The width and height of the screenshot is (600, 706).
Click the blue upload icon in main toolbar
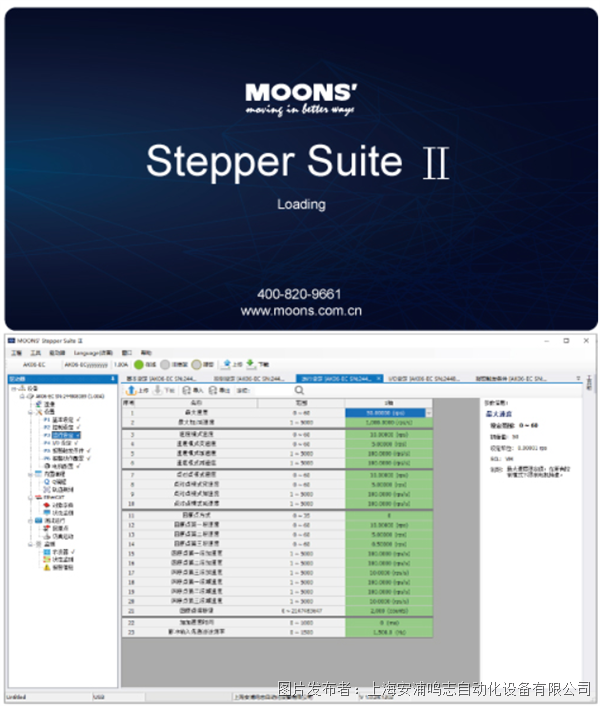coord(227,364)
